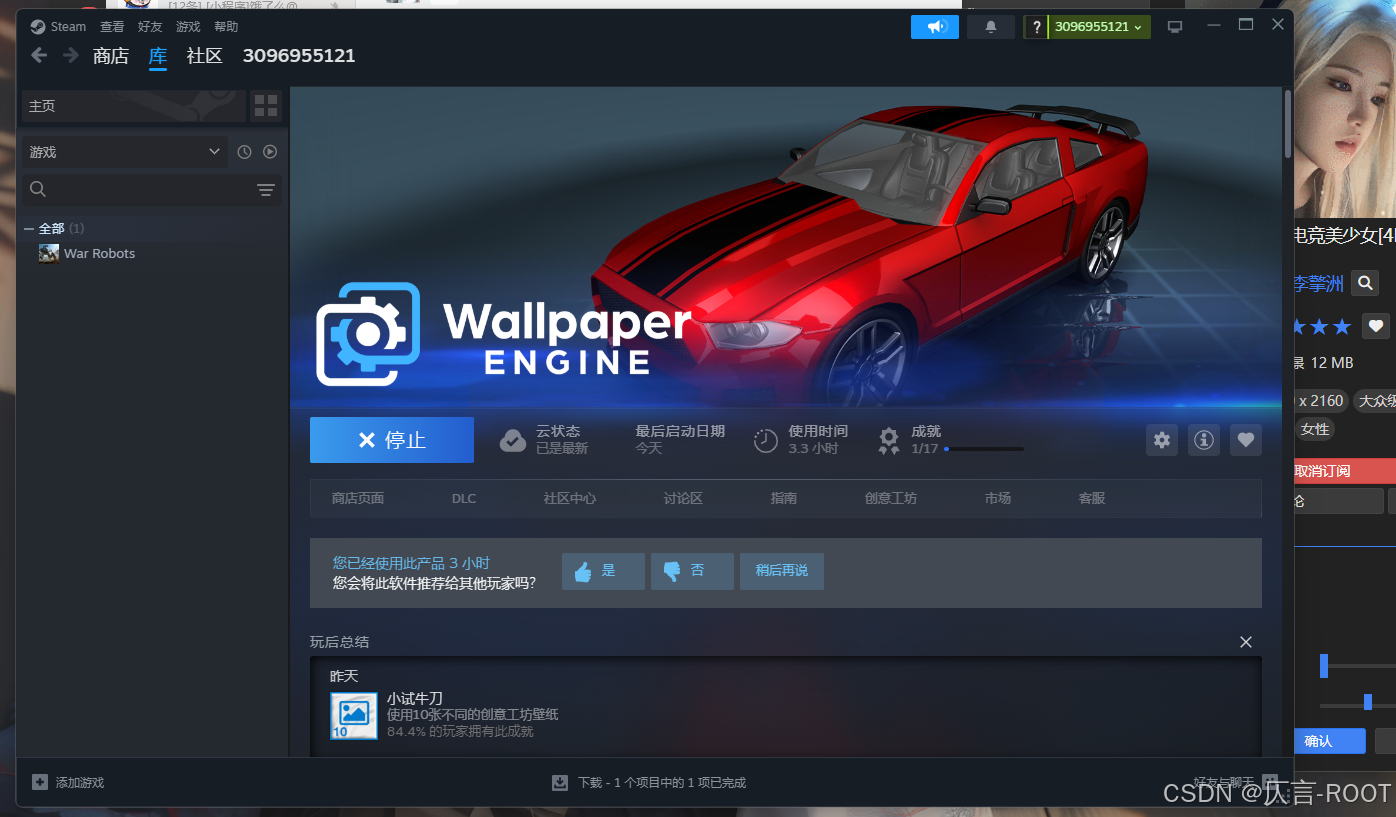1396x817 pixels.
Task: Open the 讨论区 link
Action: (x=684, y=498)
